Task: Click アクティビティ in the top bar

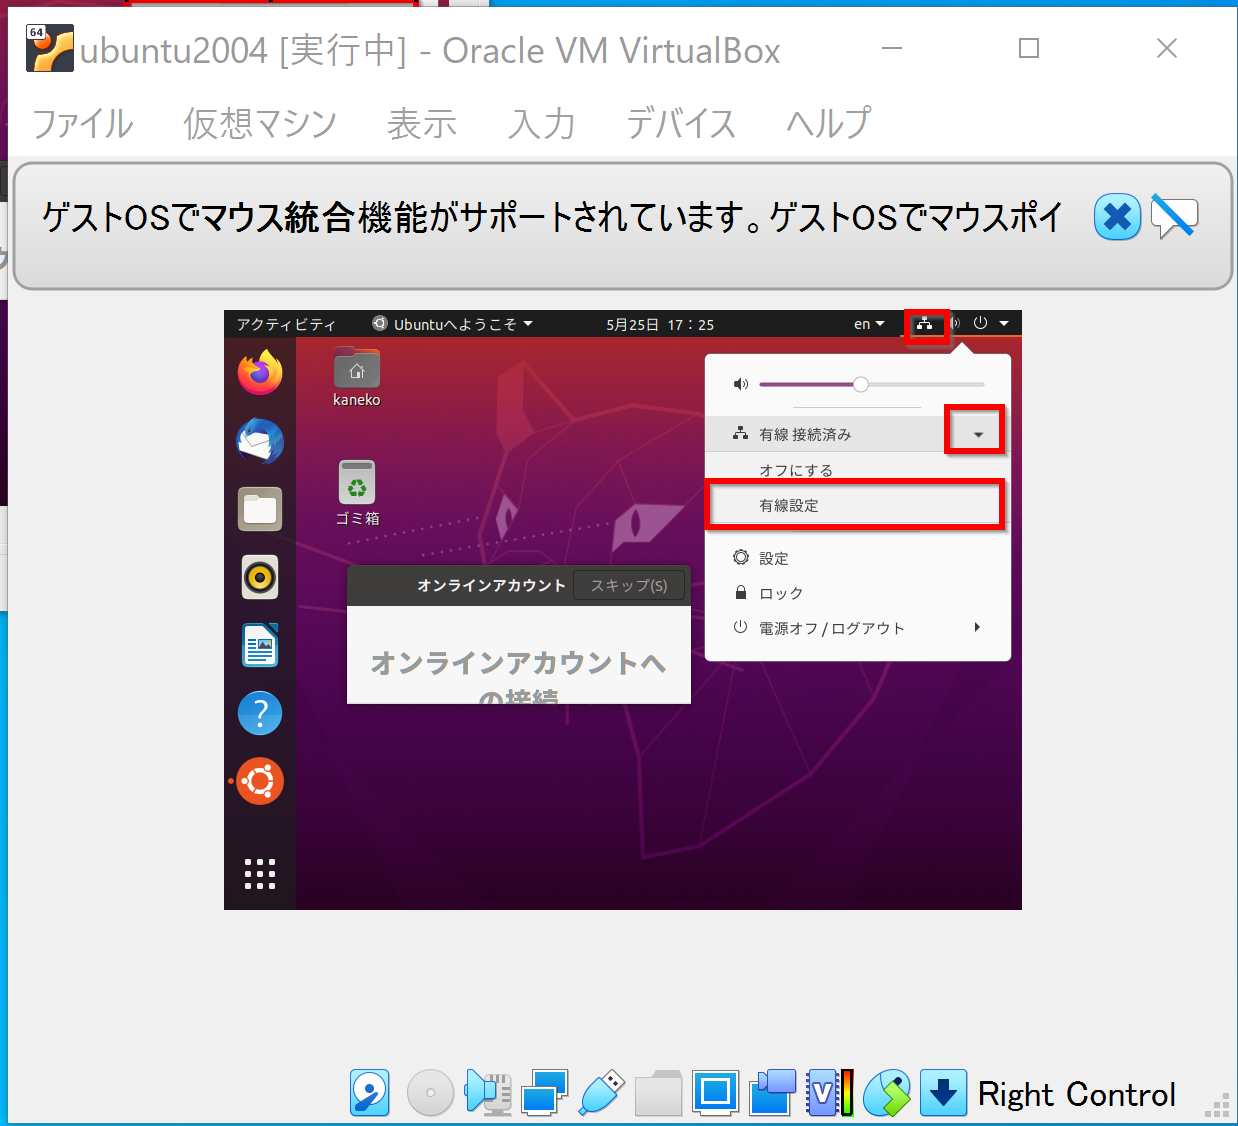Action: click(286, 324)
